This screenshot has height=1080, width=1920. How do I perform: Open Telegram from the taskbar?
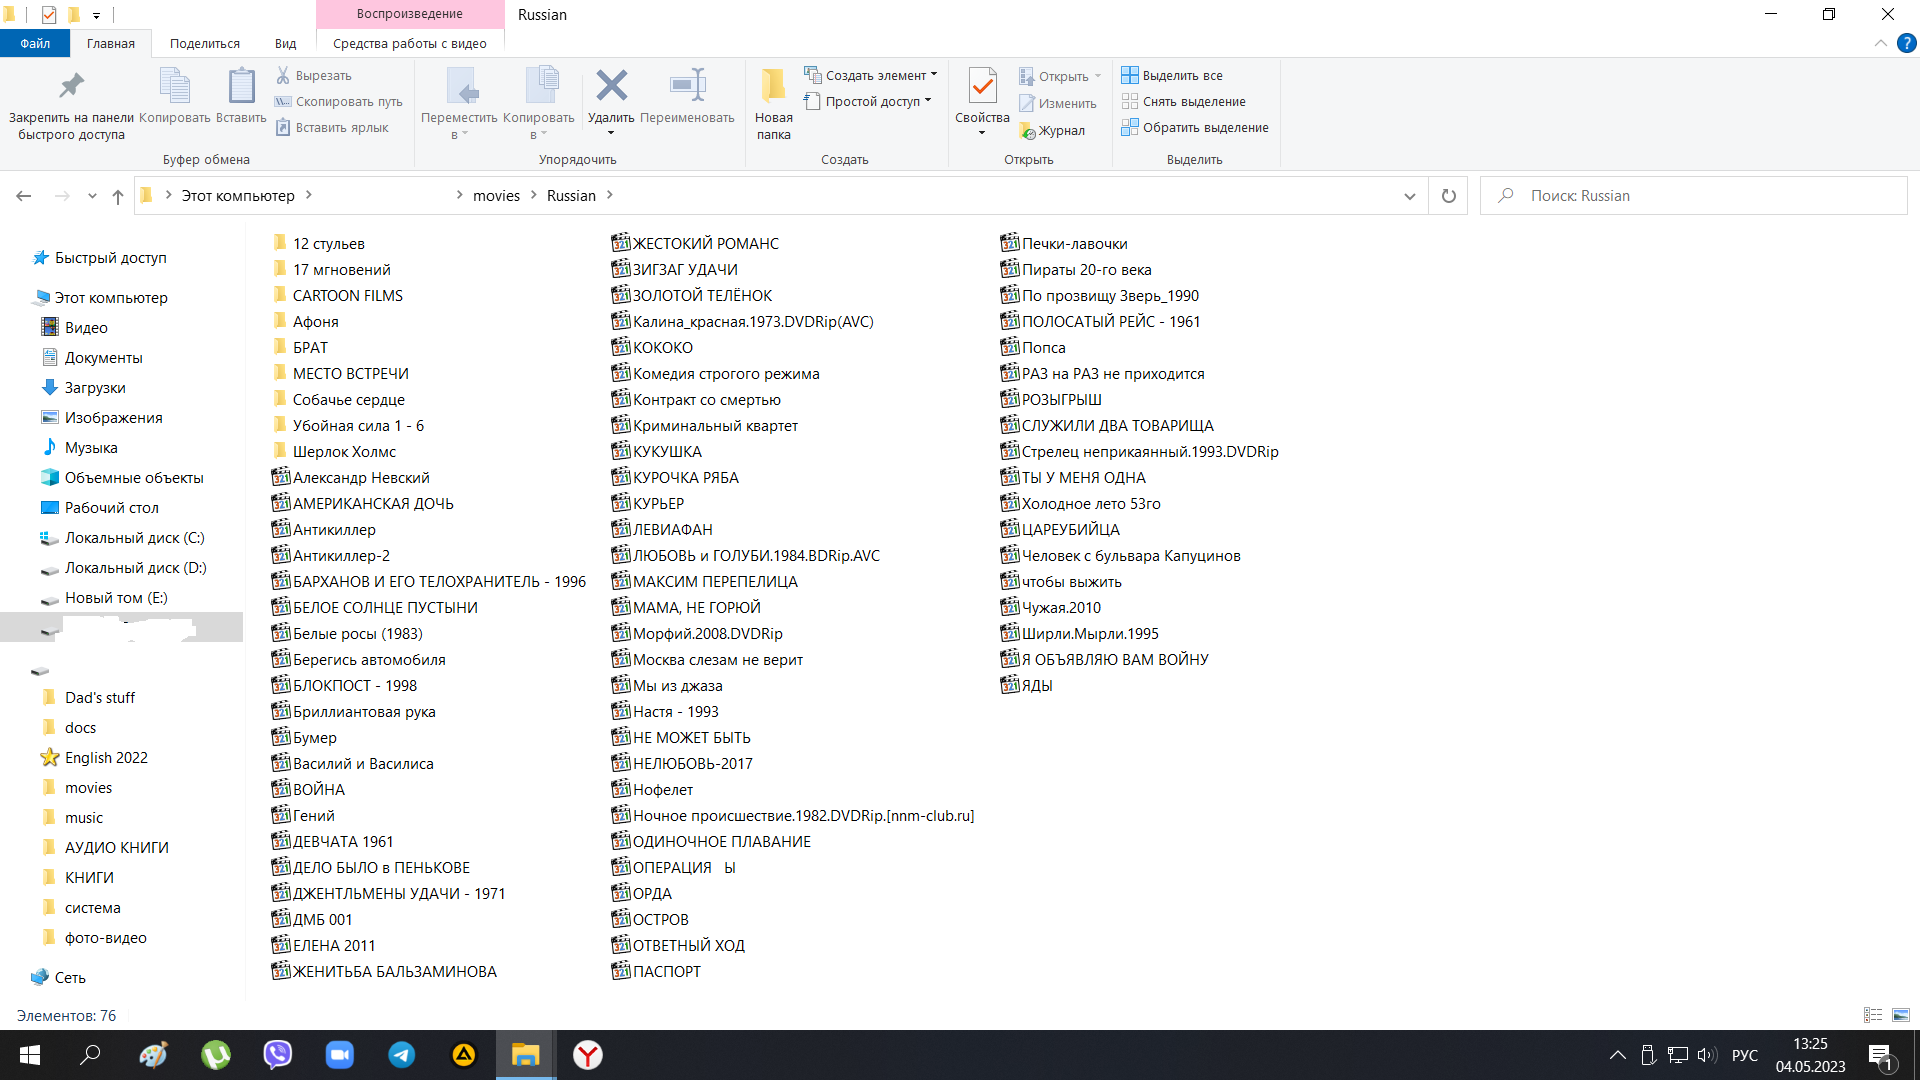(x=402, y=1055)
